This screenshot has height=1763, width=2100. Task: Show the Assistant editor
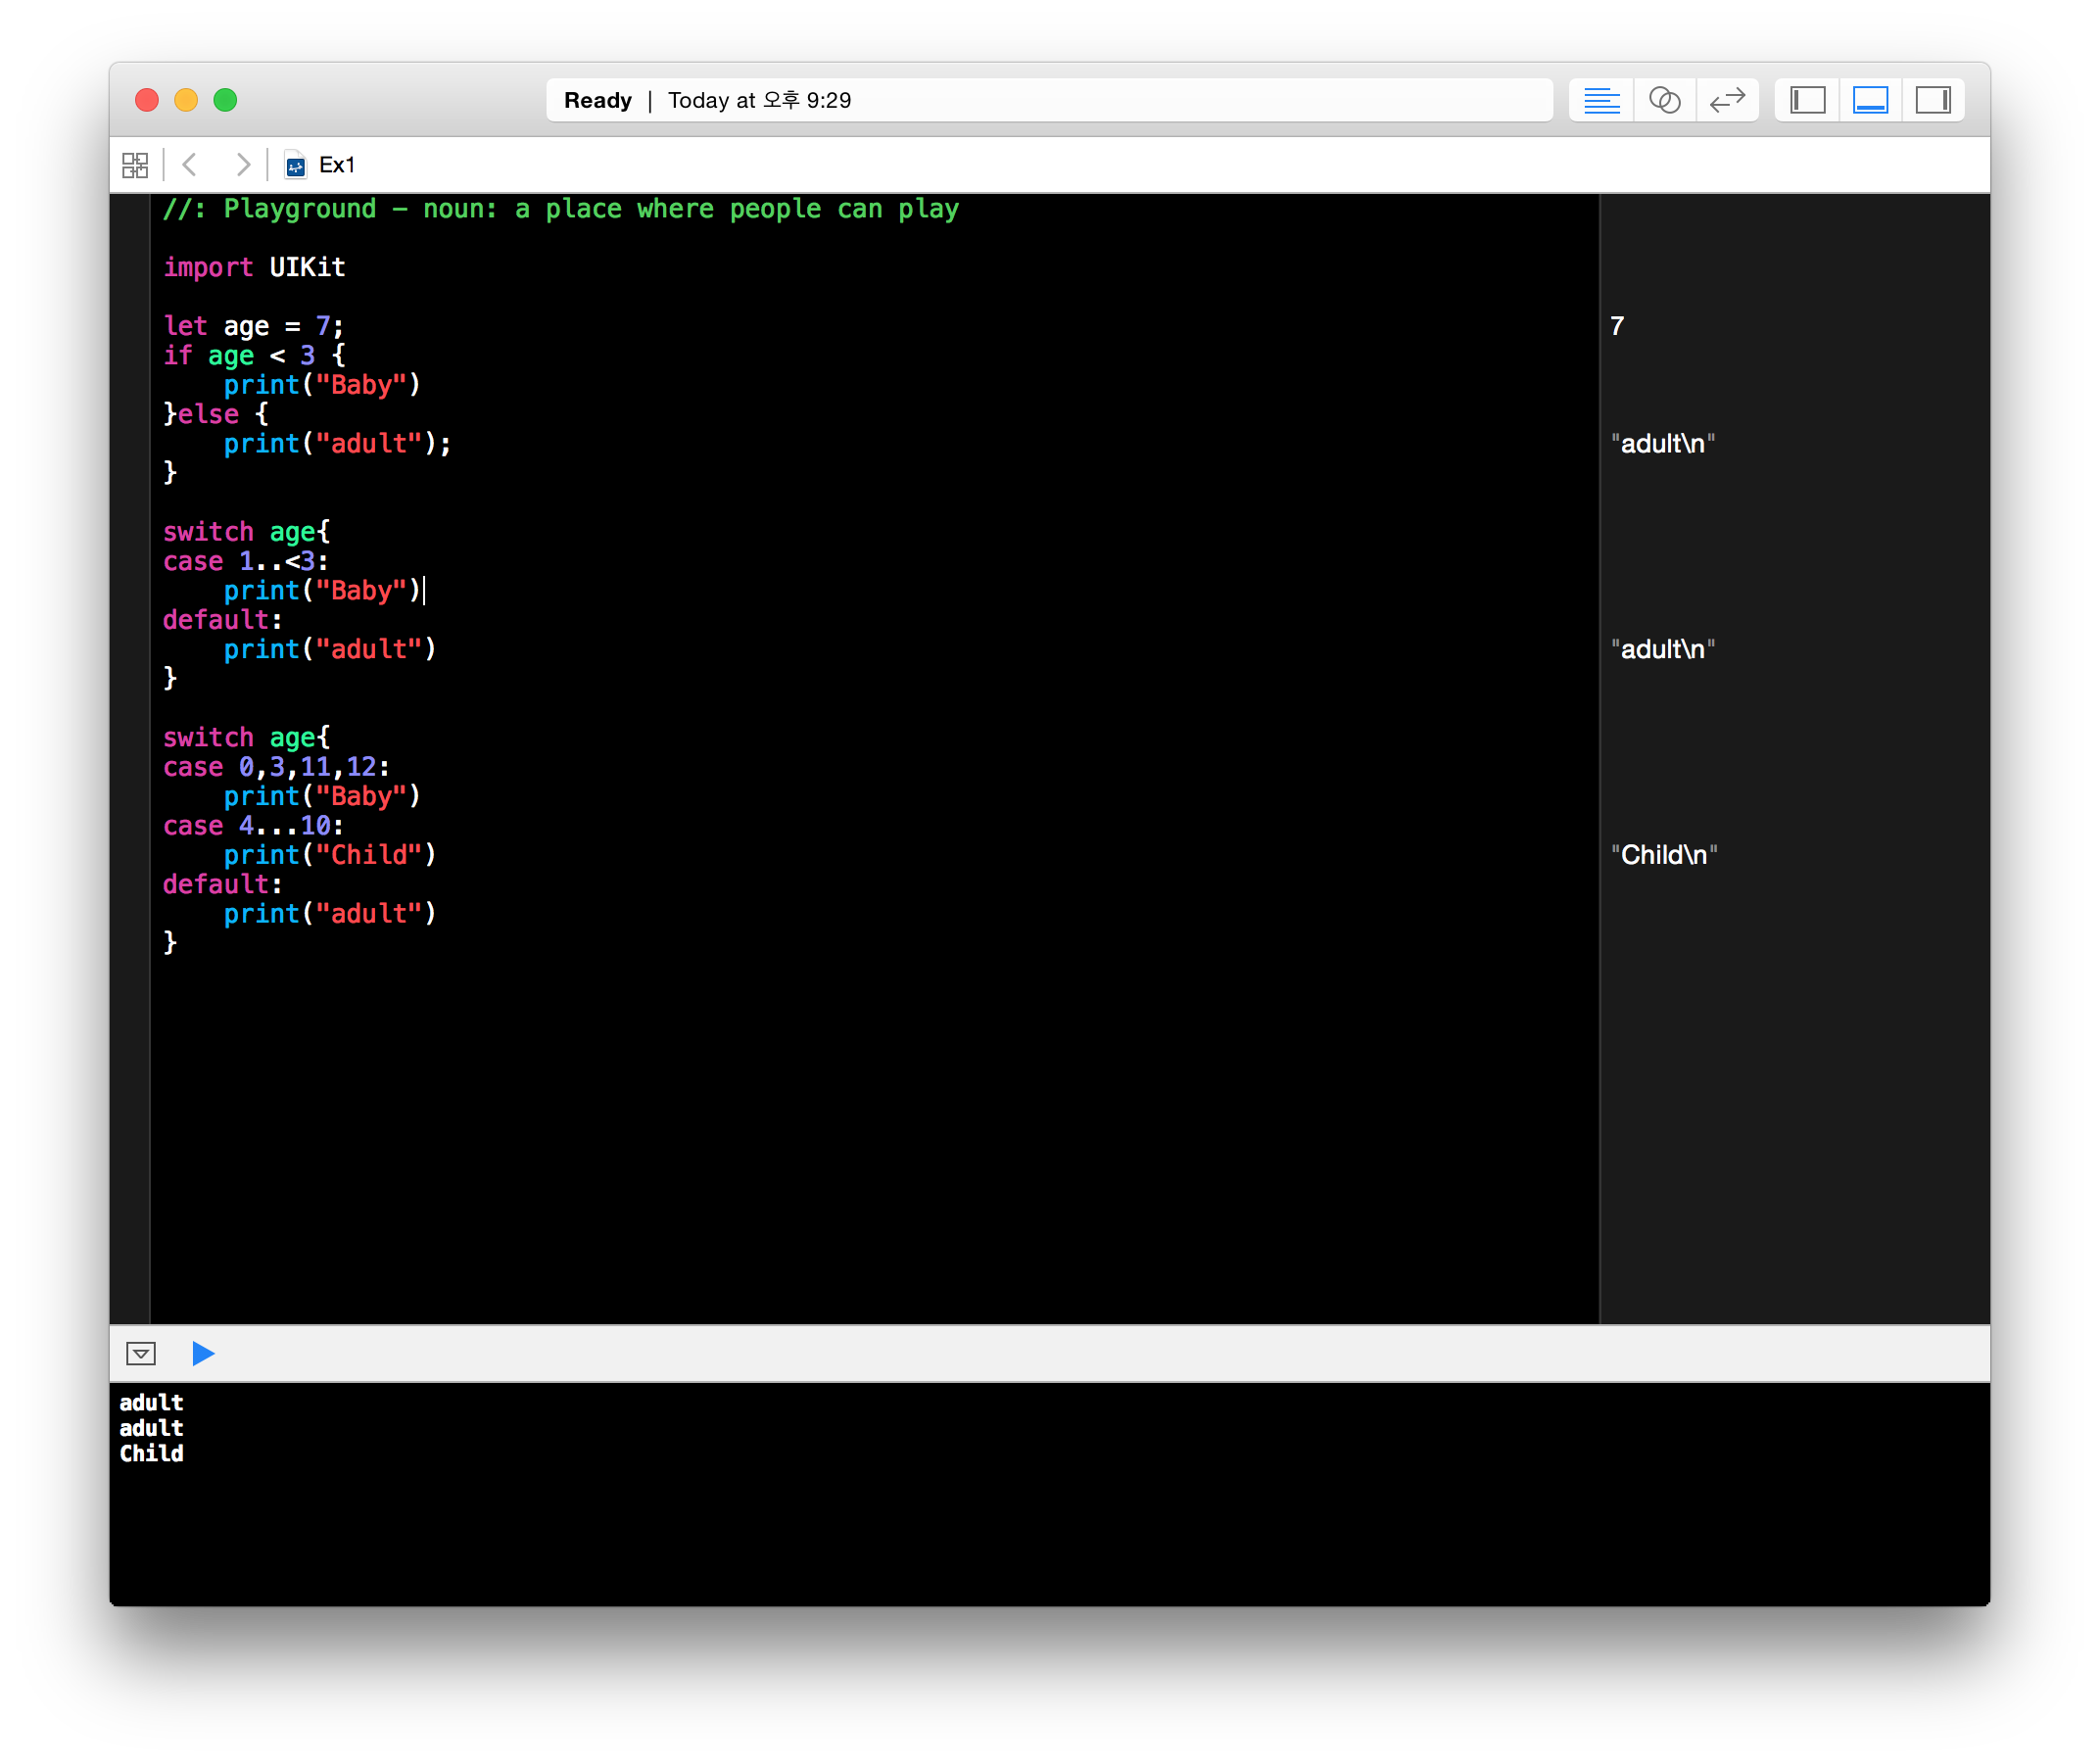click(1664, 100)
